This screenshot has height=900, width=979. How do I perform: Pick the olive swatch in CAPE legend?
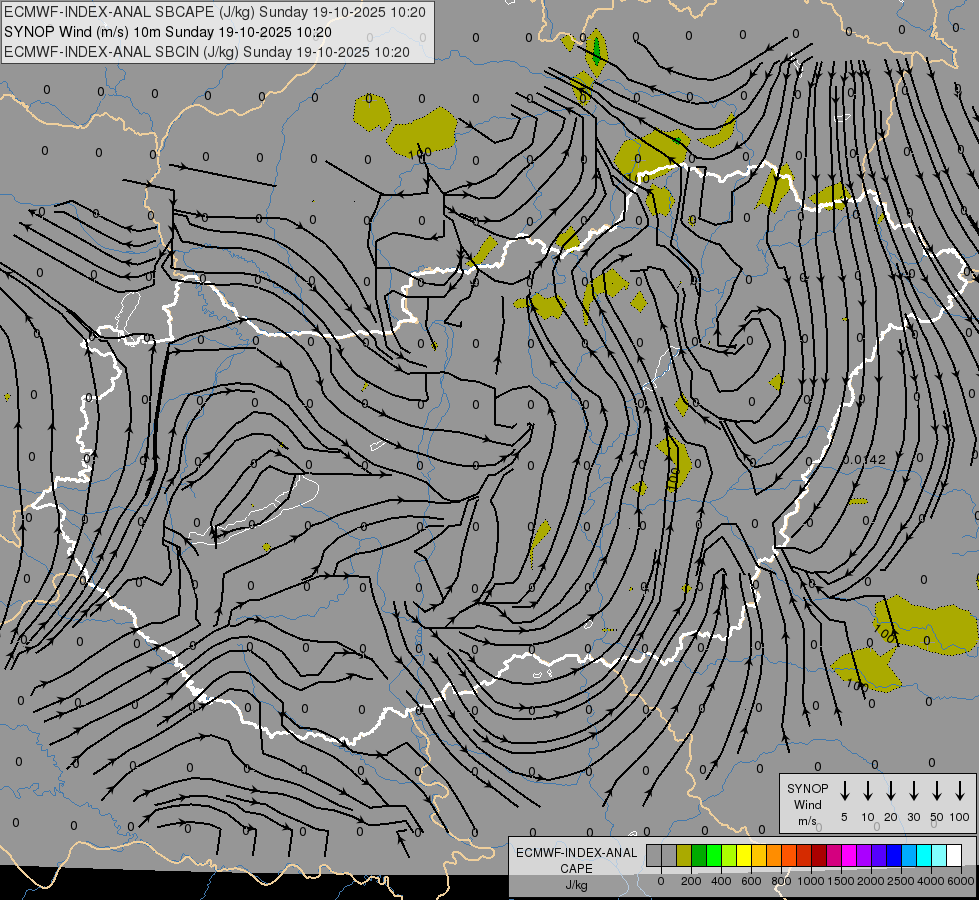[x=684, y=855]
